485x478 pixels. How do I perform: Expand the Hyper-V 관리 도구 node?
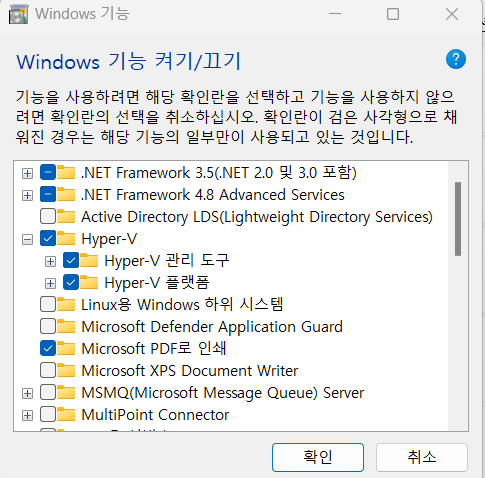[50, 261]
